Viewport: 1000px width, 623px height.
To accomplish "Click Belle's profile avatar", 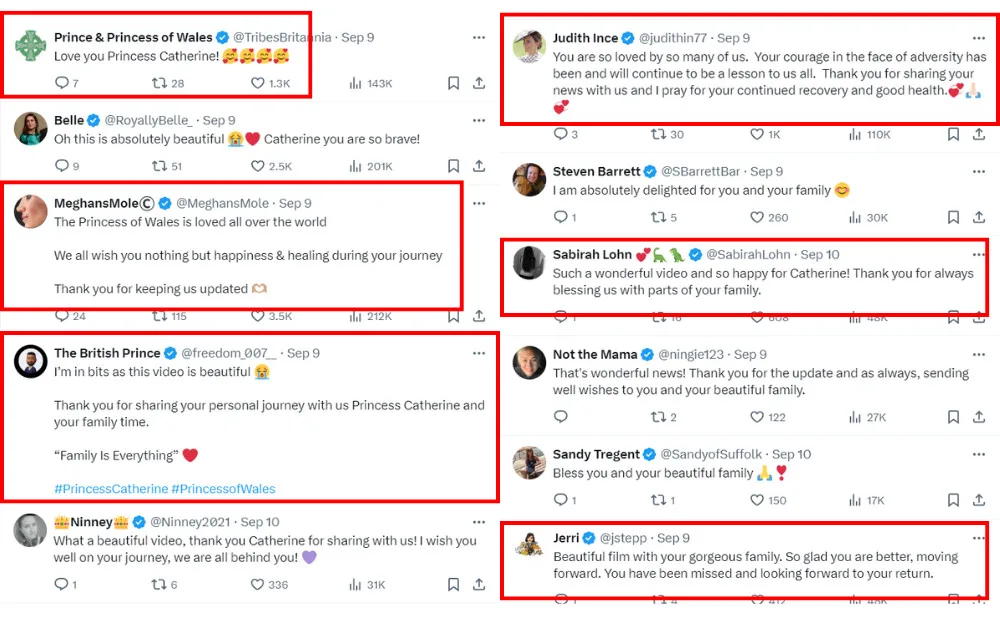I will click(31, 129).
